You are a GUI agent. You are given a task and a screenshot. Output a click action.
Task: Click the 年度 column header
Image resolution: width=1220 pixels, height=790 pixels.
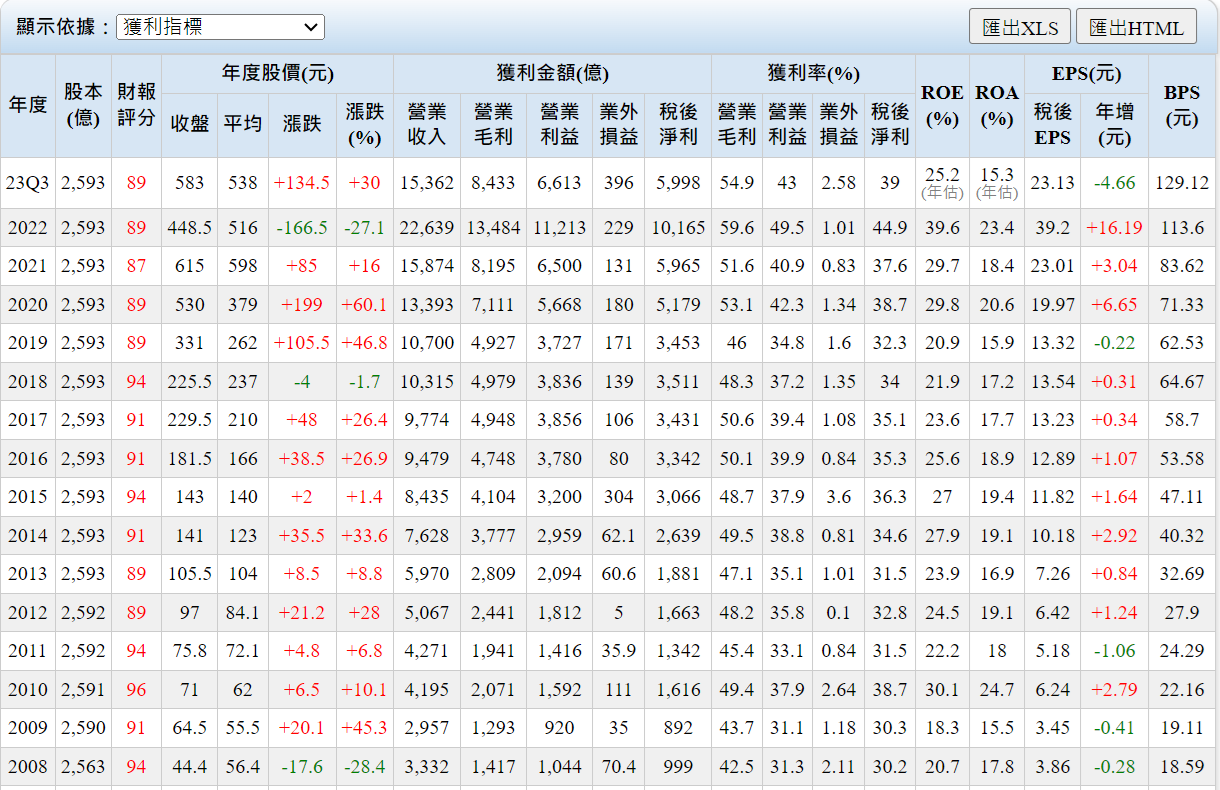pyautogui.click(x=28, y=105)
